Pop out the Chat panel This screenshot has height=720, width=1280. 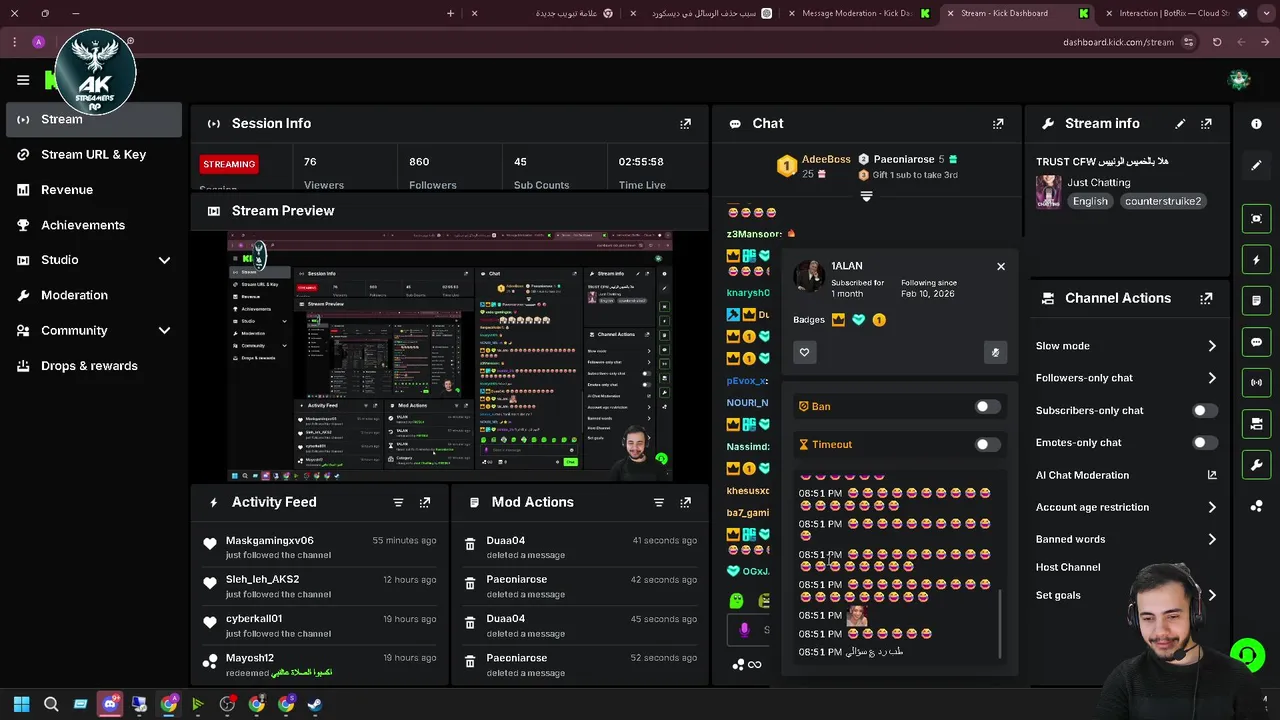coord(998,124)
